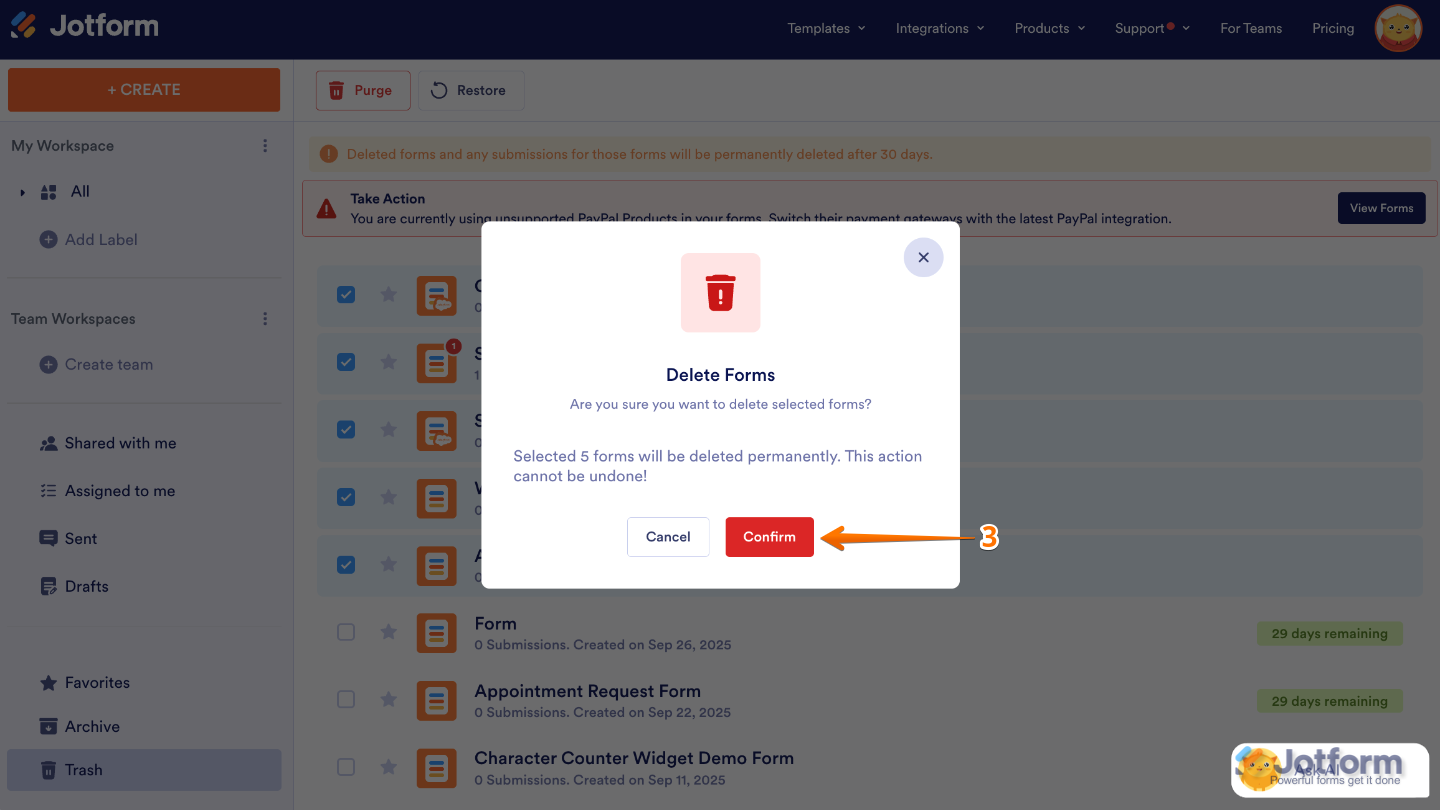Click the Jotform logo in header

(84, 27)
